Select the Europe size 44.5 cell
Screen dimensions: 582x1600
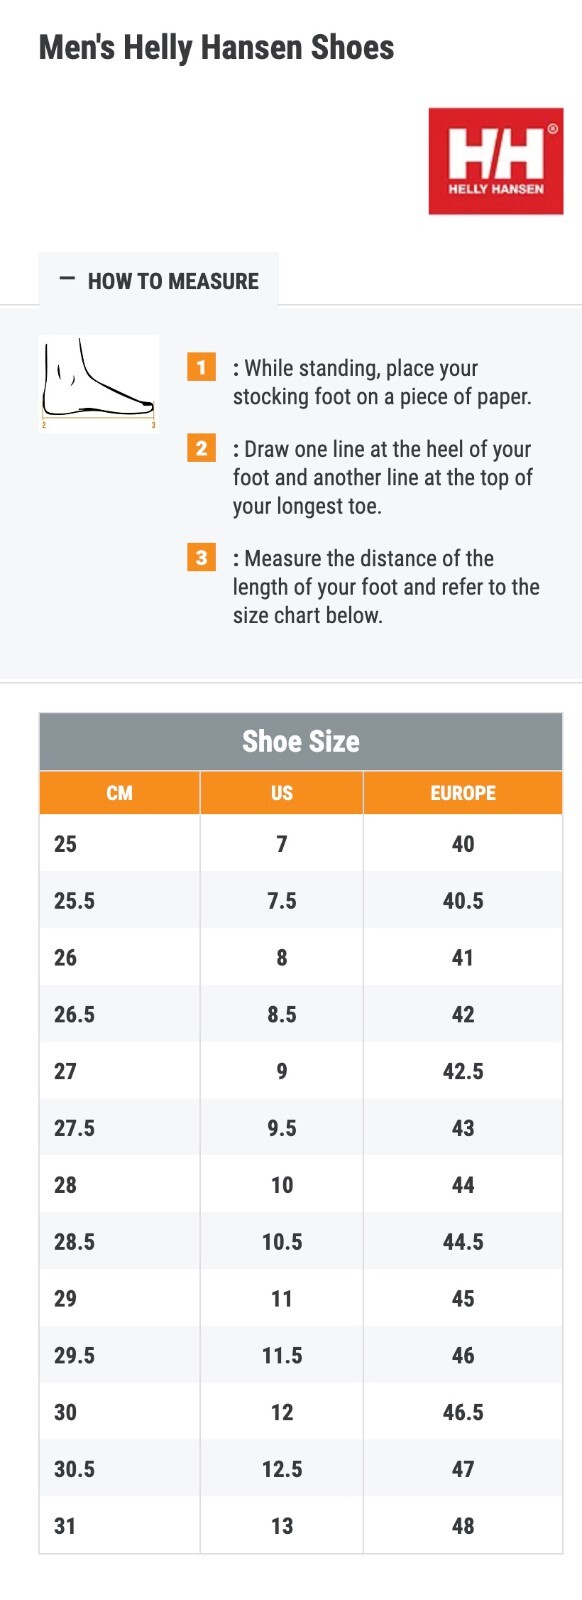(463, 1241)
